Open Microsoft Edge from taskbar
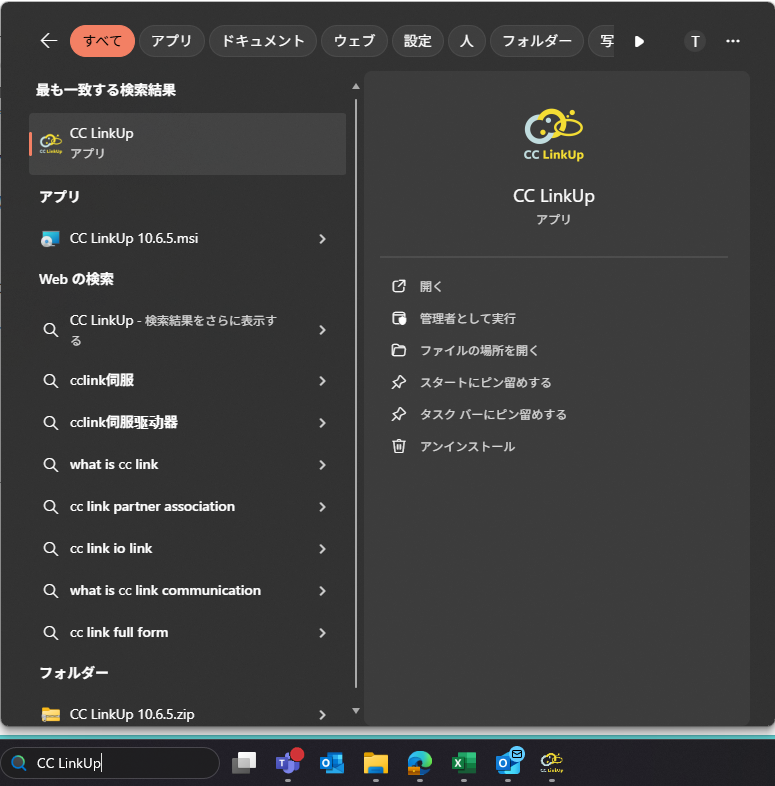The height and width of the screenshot is (786, 775). pyautogui.click(x=419, y=763)
